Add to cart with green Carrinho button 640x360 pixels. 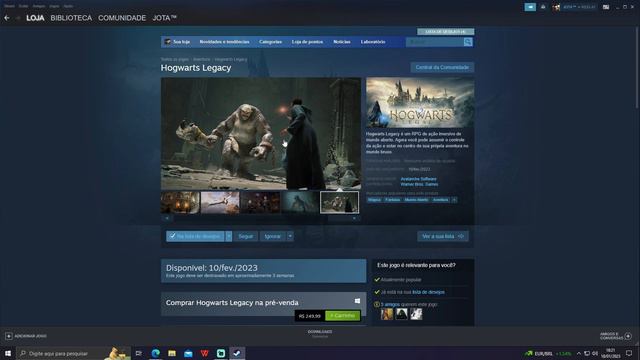pos(343,316)
